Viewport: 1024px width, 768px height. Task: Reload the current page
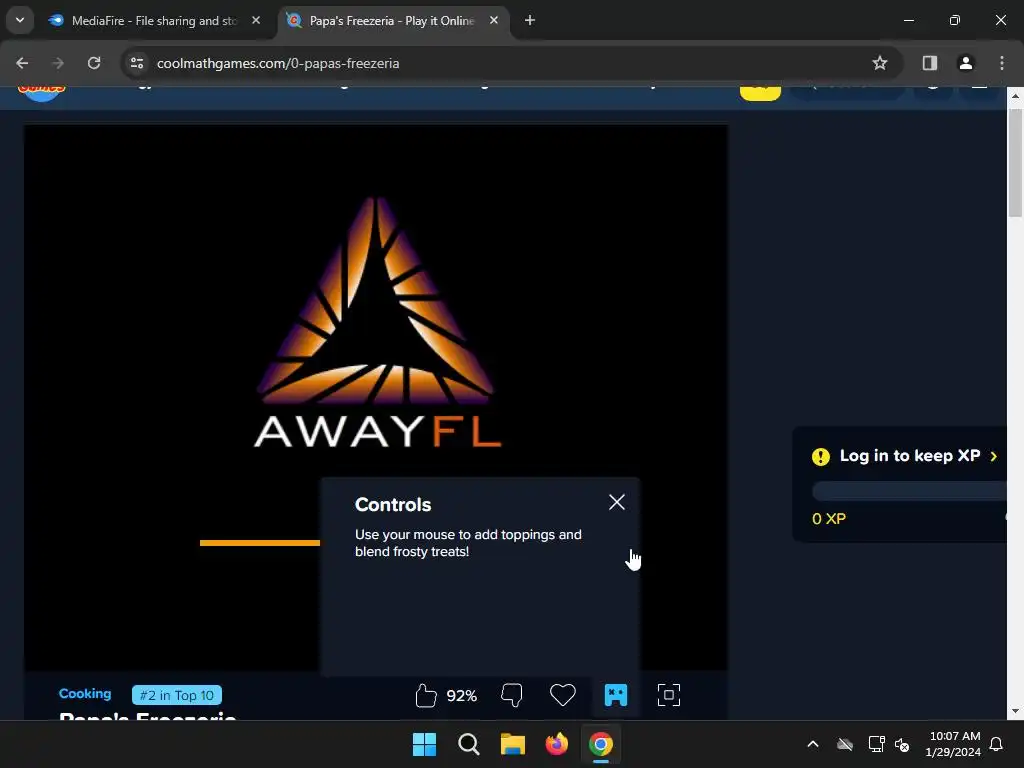(x=94, y=63)
